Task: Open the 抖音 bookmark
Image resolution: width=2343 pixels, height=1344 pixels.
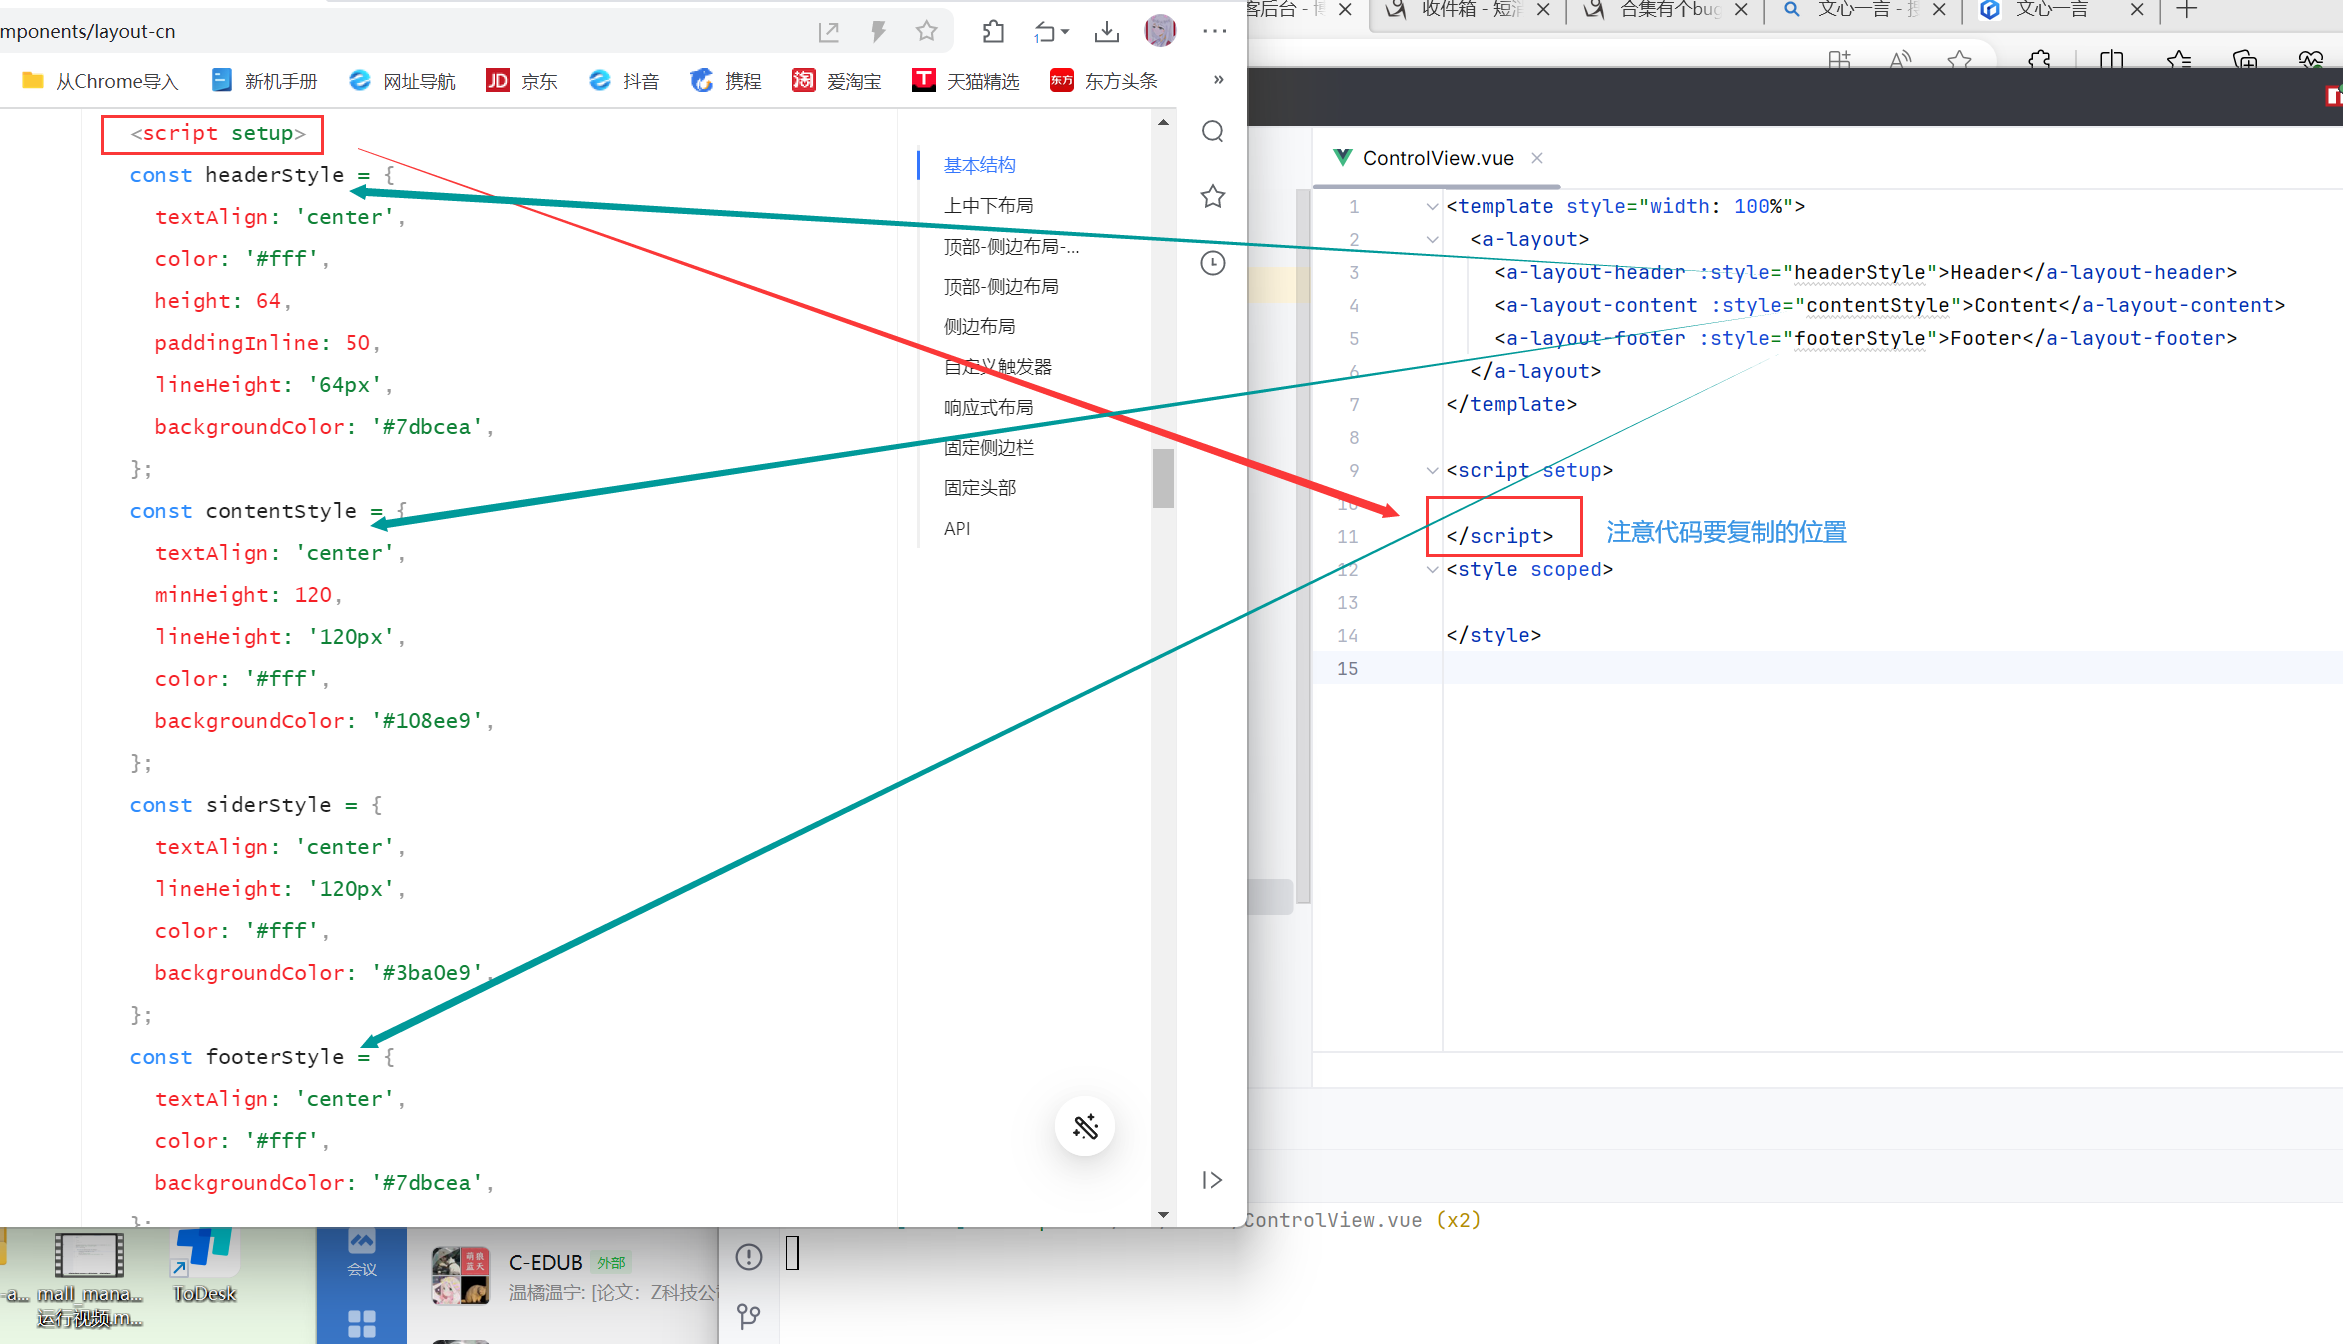Action: [x=624, y=81]
